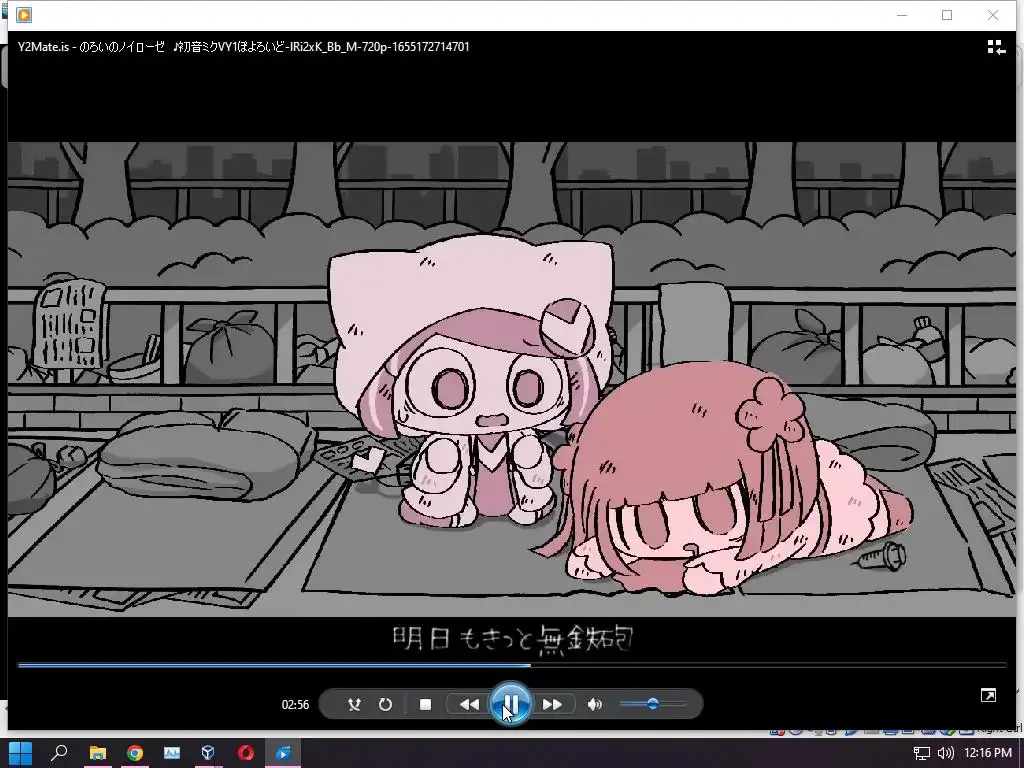Viewport: 1024px width, 768px height.
Task: Mute the player volume
Action: (594, 704)
